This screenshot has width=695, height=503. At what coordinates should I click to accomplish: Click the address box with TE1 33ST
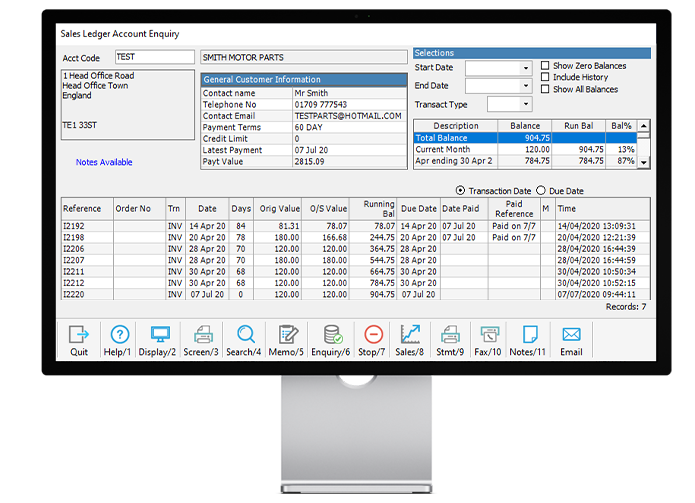(128, 105)
